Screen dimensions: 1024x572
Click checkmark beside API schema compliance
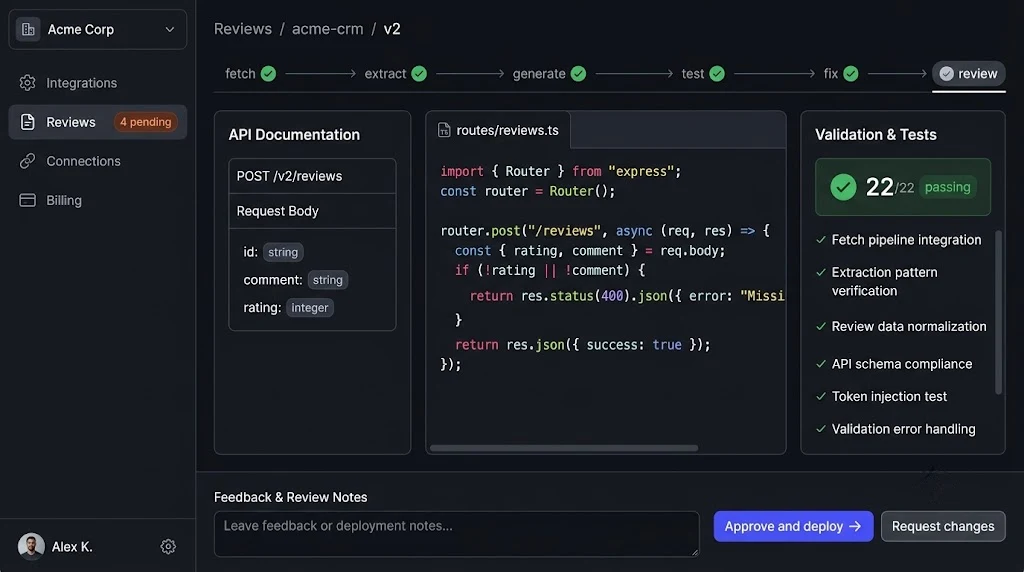(x=821, y=364)
